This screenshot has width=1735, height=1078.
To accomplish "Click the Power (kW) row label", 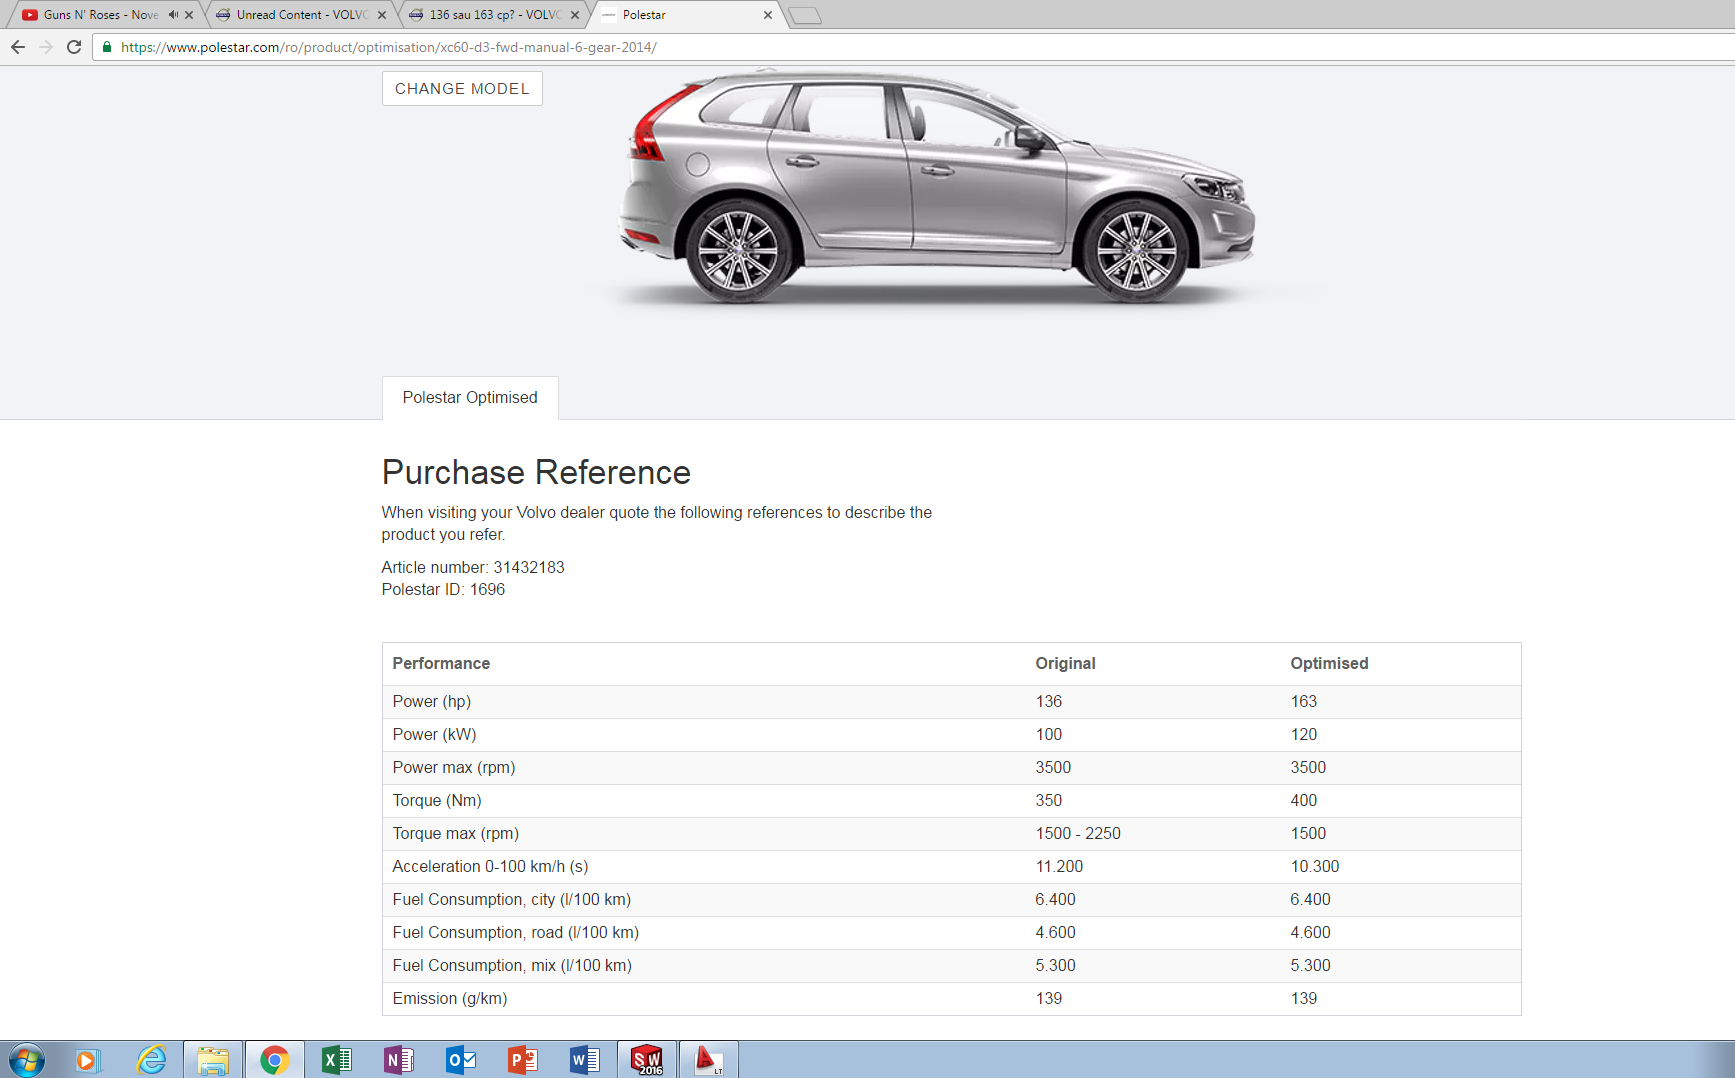I will click(x=434, y=734).
